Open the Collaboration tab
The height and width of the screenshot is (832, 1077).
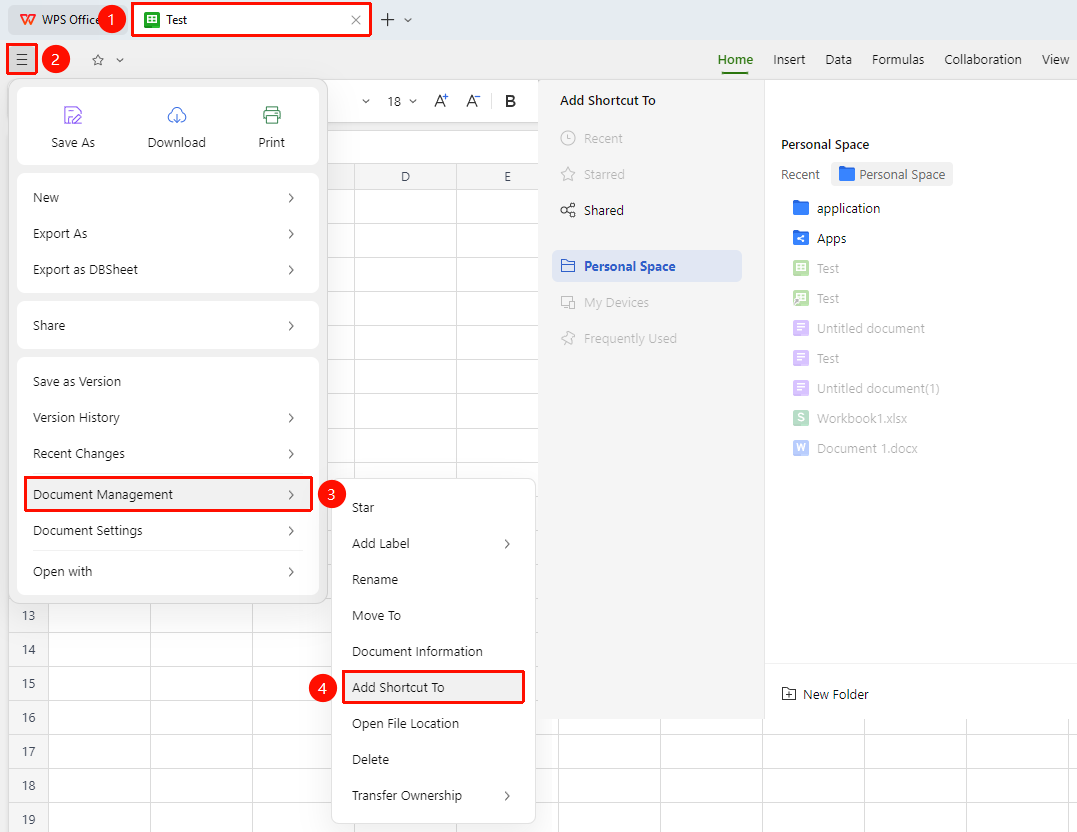pos(983,60)
